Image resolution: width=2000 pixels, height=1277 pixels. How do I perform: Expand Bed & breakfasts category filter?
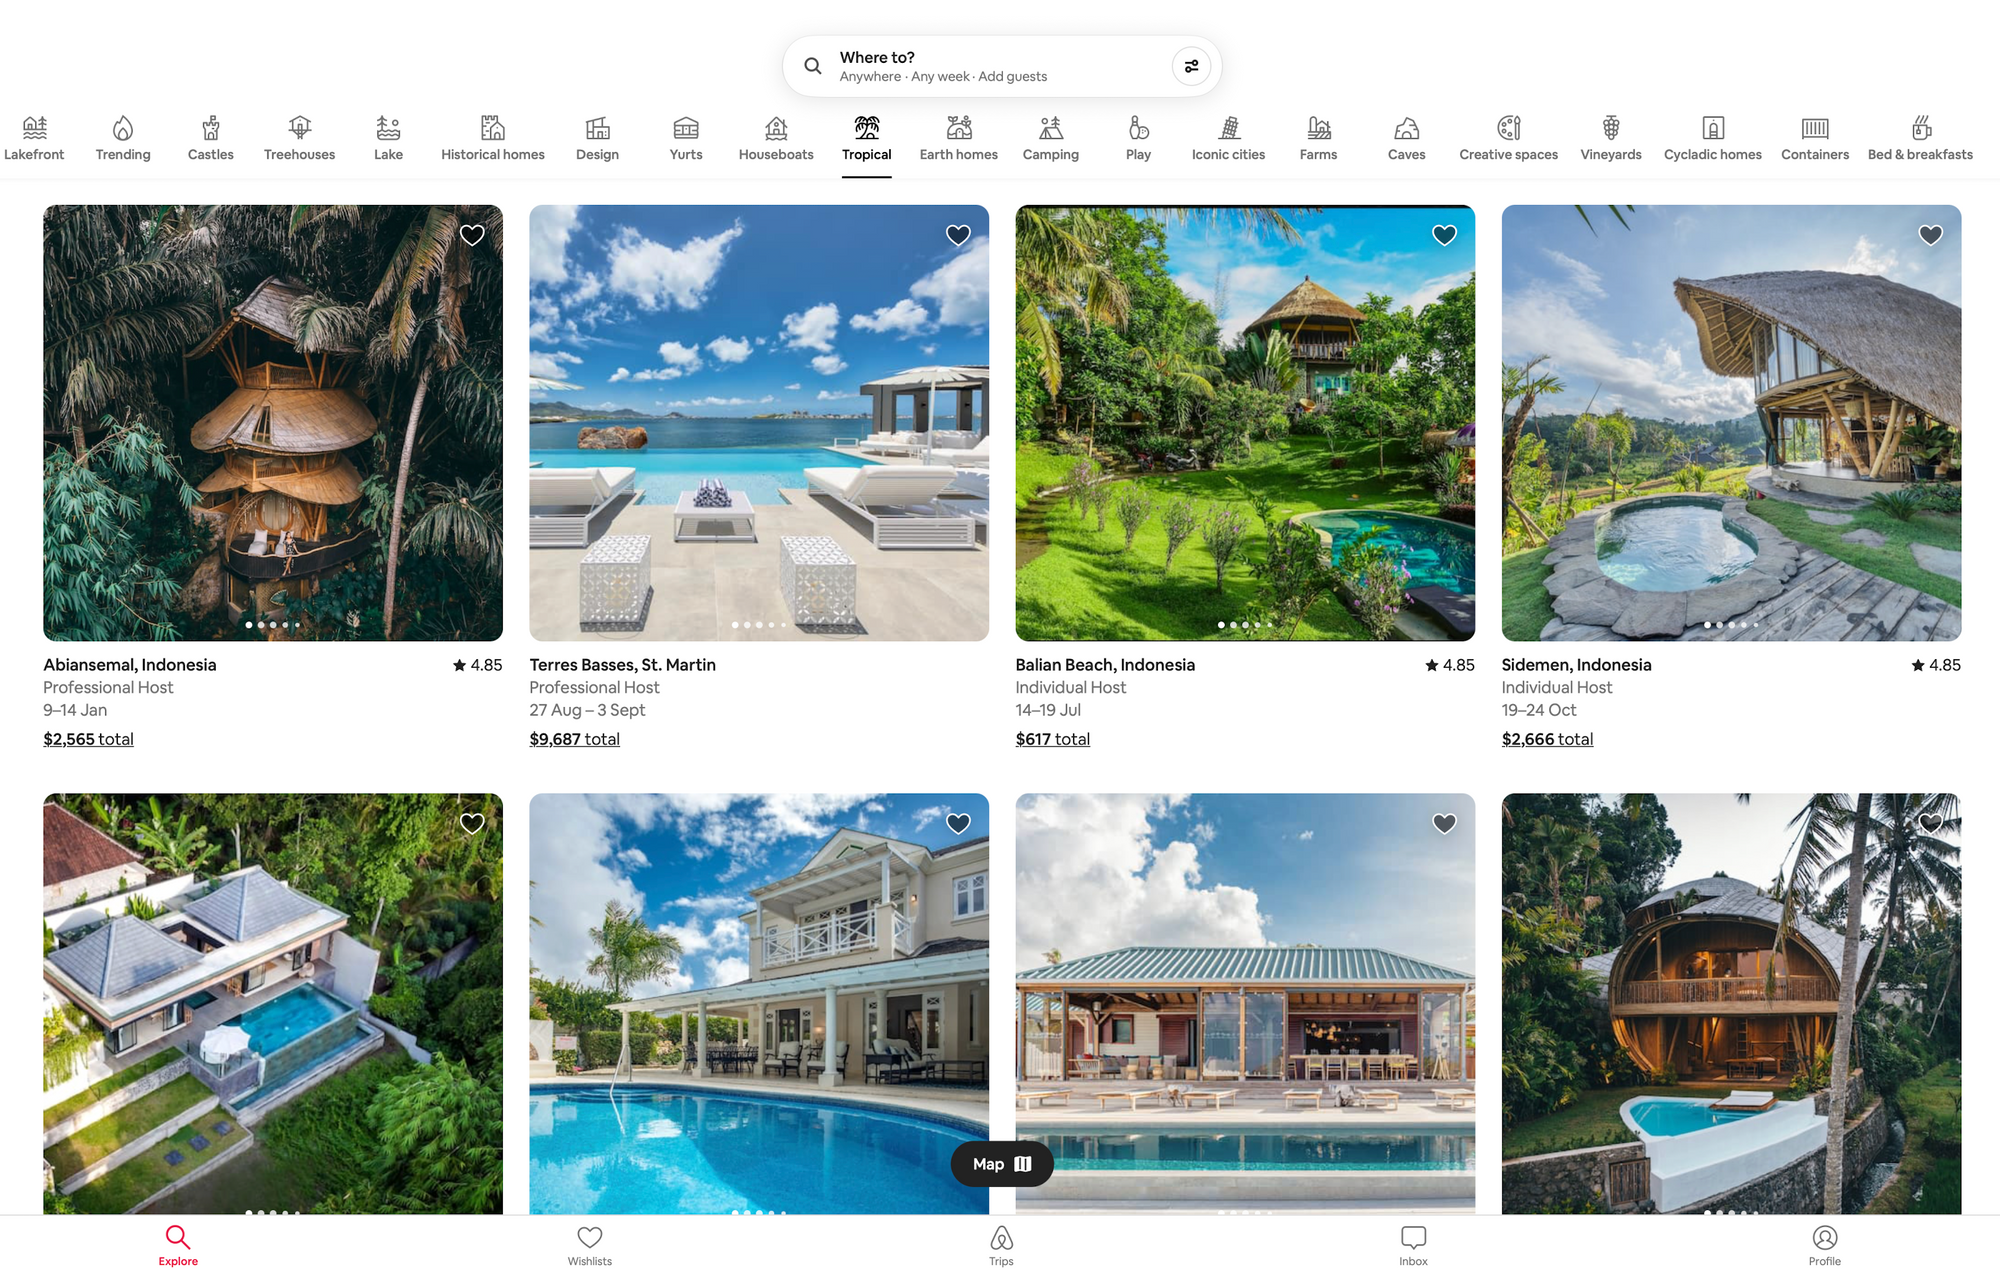pyautogui.click(x=1920, y=137)
